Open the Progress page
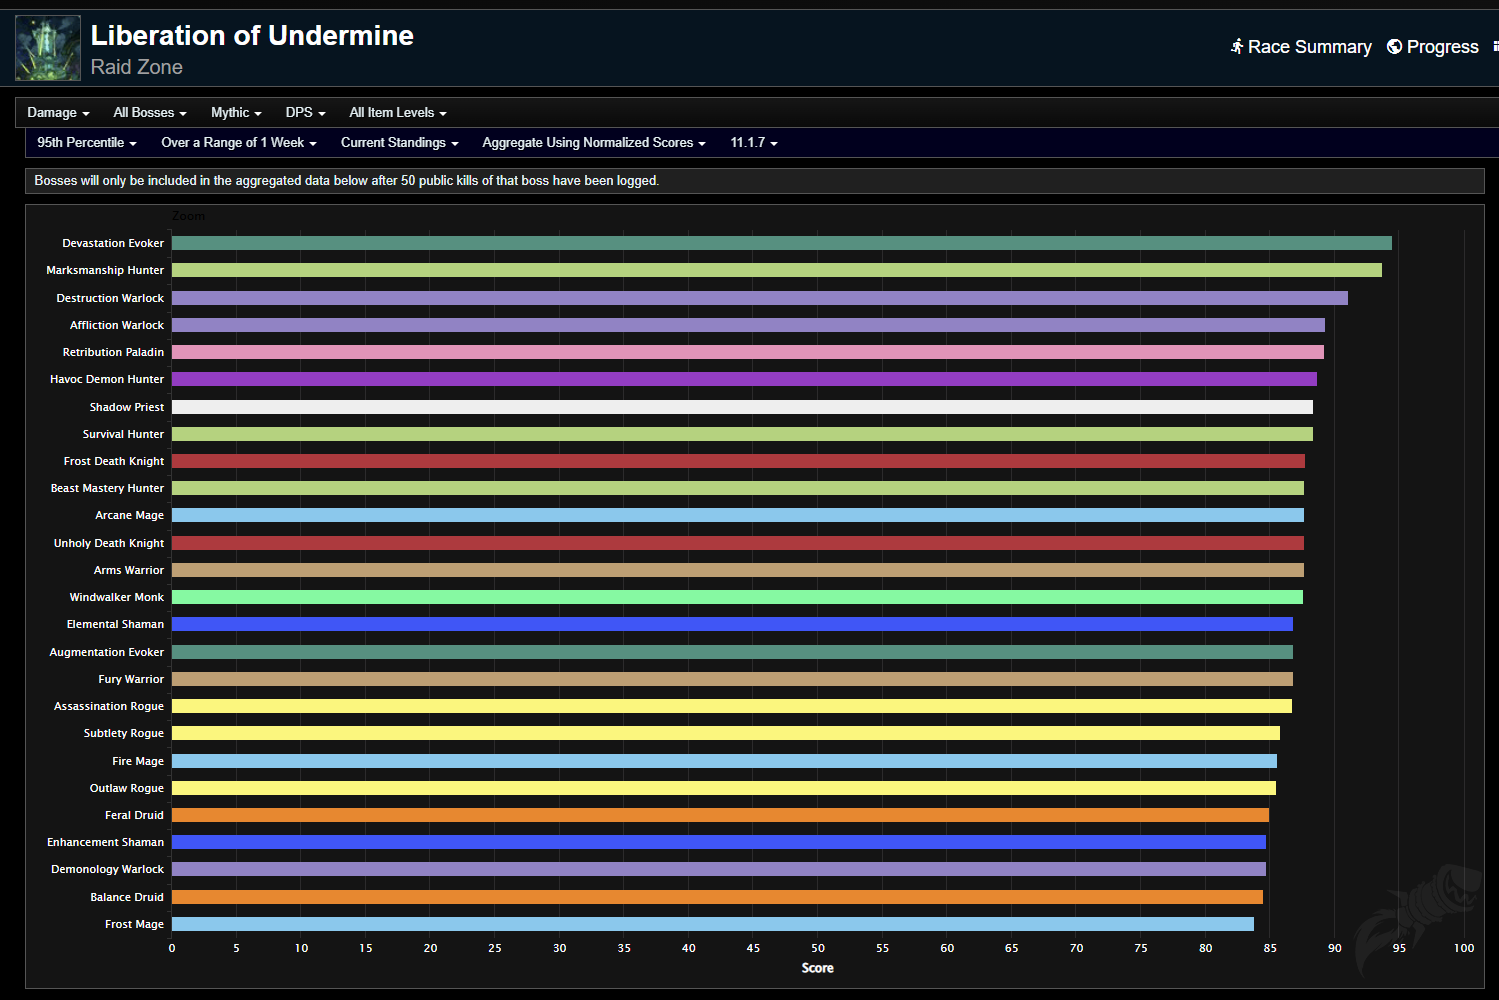The height and width of the screenshot is (1000, 1499). 1433,46
